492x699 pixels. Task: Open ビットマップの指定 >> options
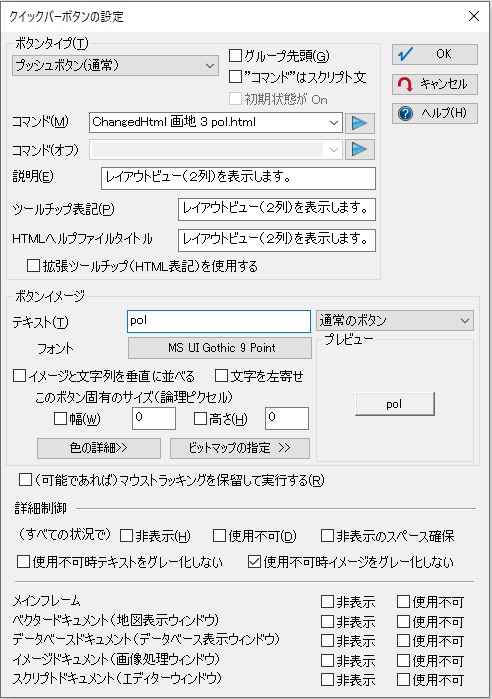tap(240, 448)
